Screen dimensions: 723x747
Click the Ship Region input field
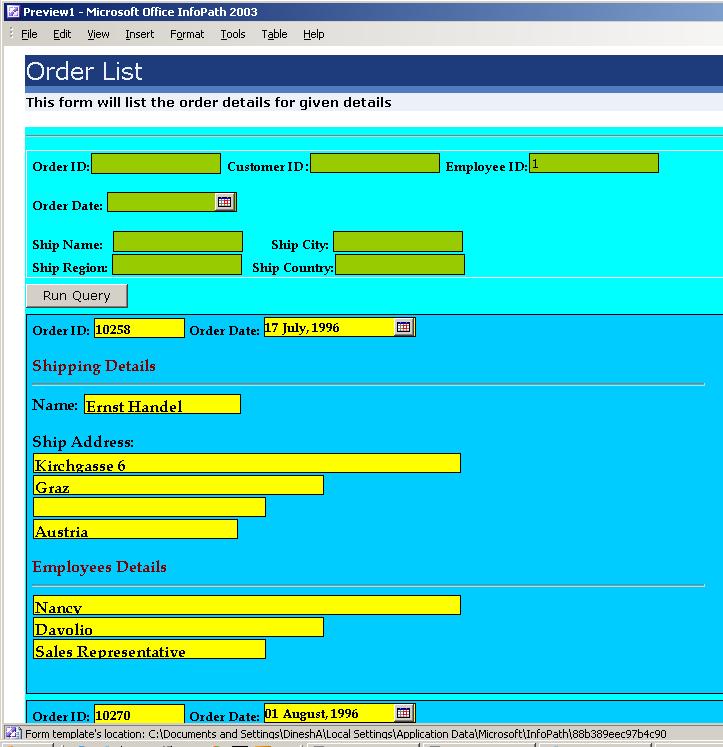[177, 265]
